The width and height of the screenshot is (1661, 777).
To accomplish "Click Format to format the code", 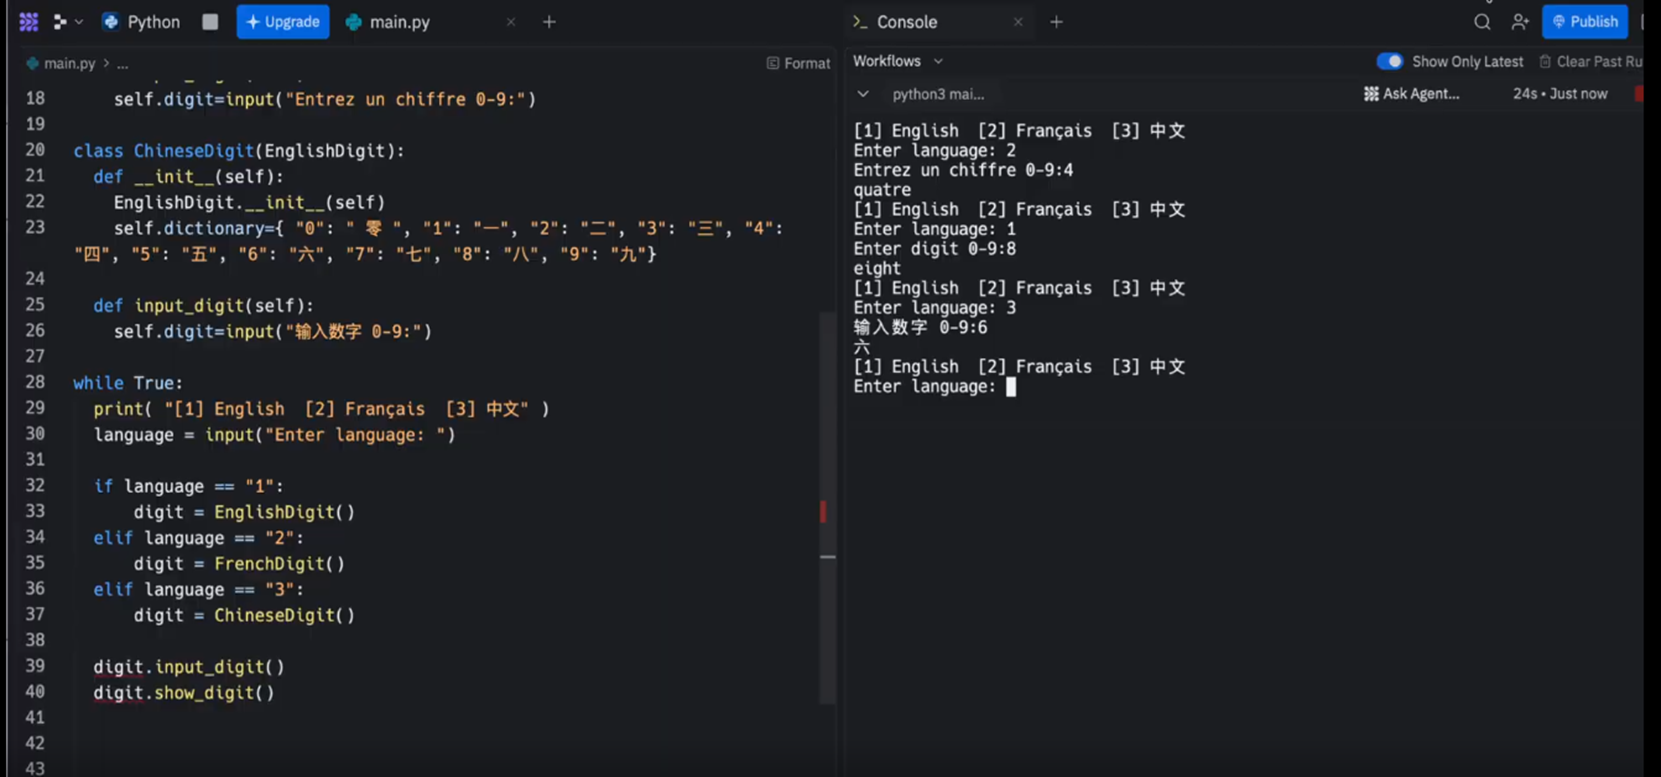I will coord(798,63).
